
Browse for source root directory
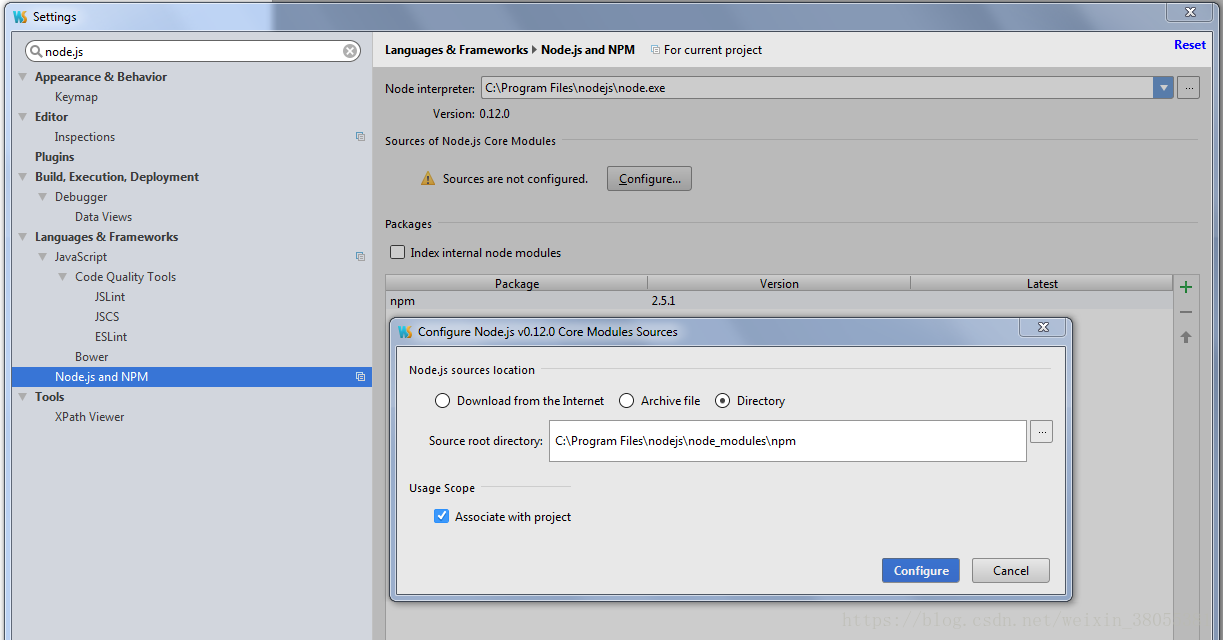coord(1041,431)
